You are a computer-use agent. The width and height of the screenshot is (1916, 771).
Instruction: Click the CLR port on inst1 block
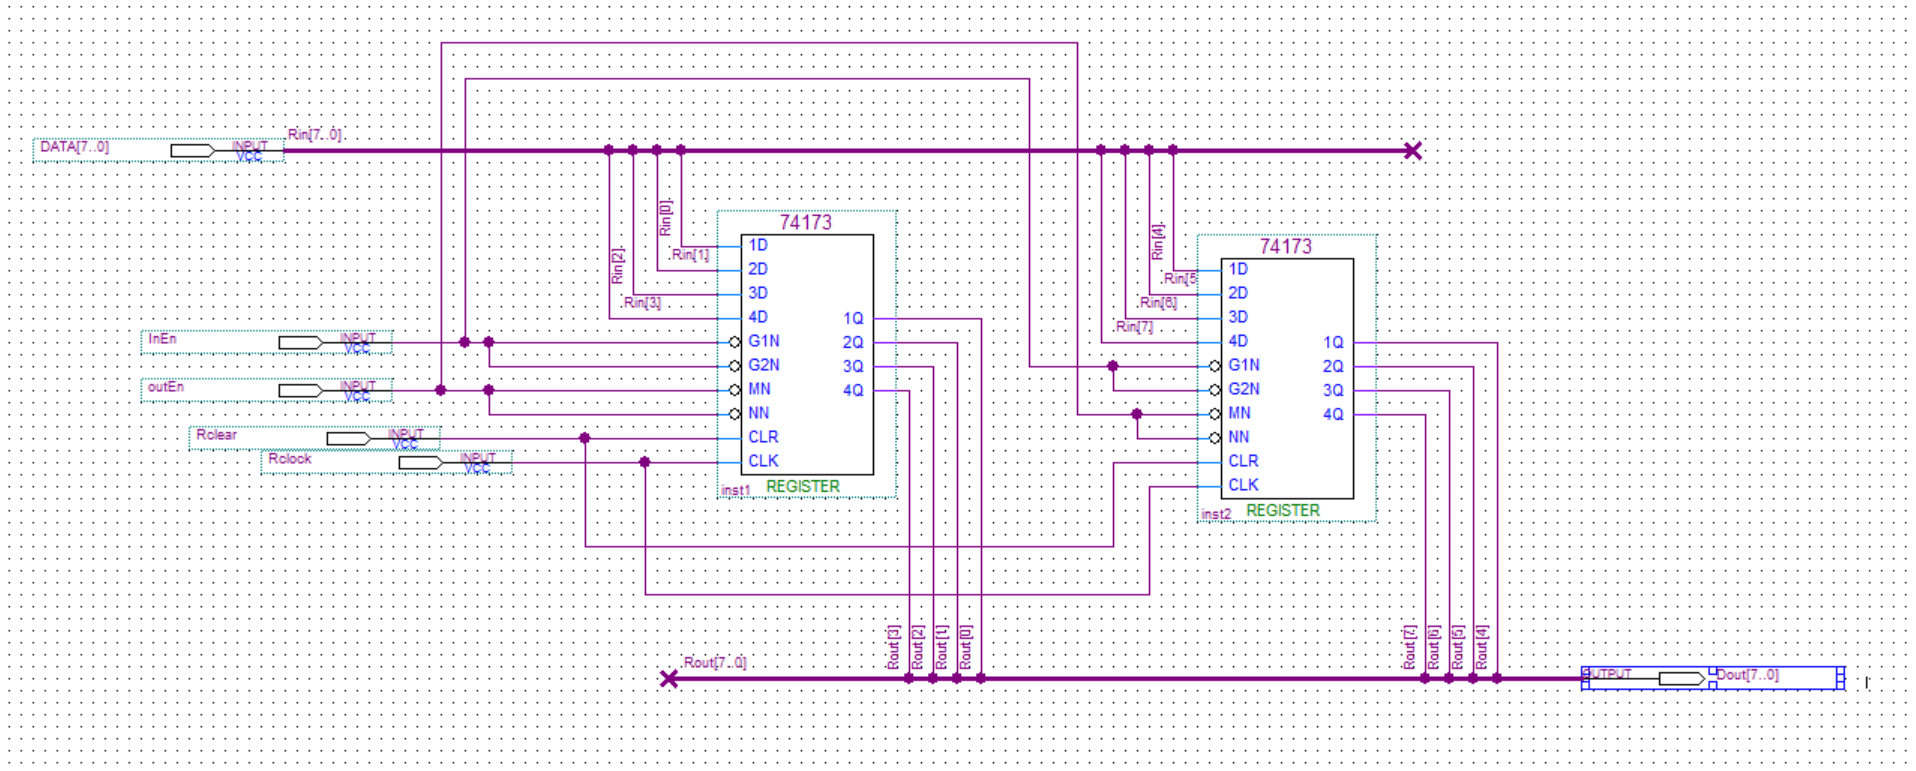pyautogui.click(x=763, y=437)
